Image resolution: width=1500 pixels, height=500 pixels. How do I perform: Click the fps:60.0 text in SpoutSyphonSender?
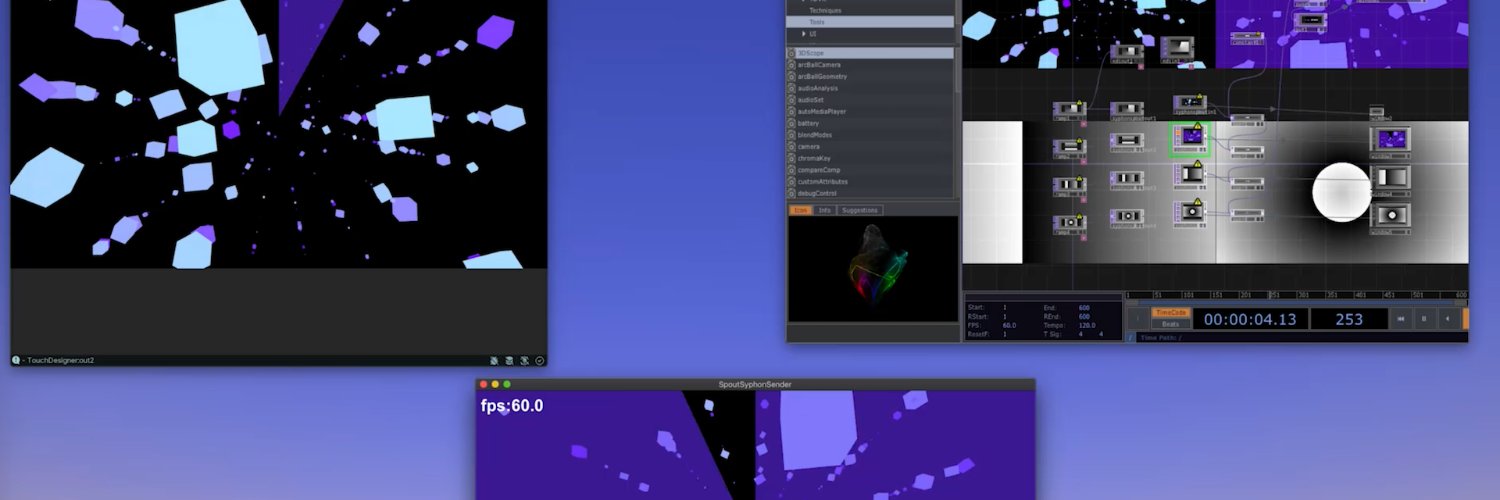512,405
